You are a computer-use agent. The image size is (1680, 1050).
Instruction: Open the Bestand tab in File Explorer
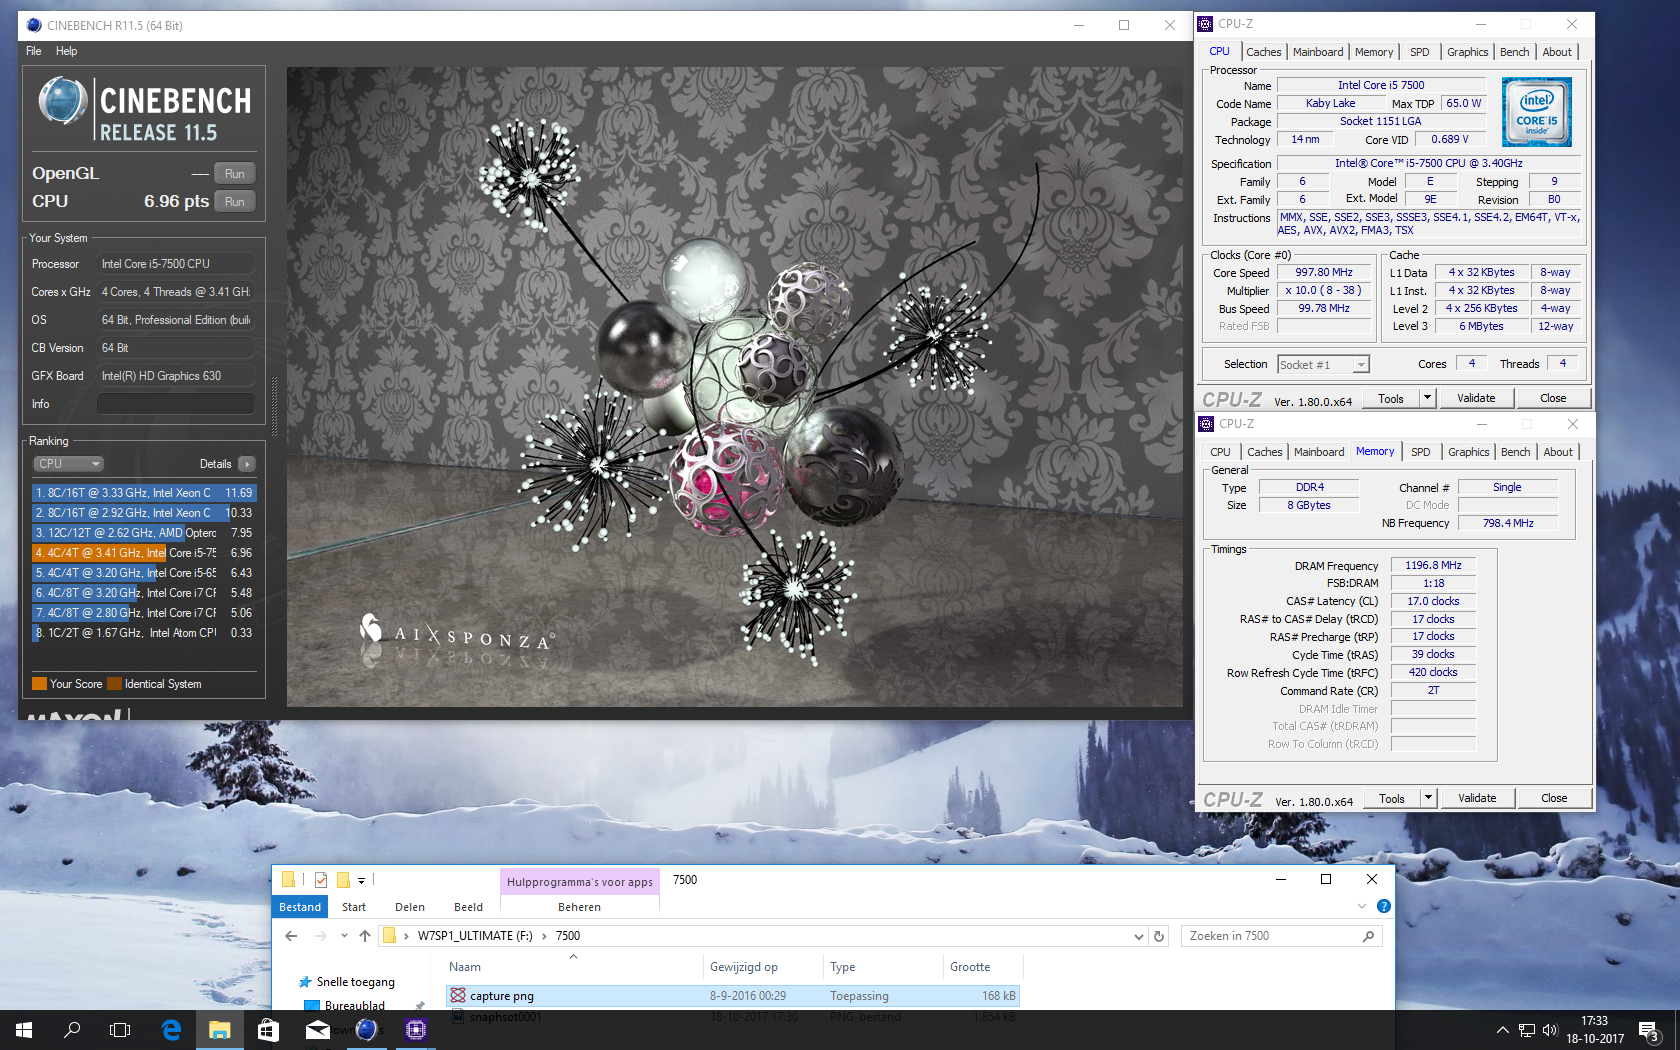tap(300, 907)
